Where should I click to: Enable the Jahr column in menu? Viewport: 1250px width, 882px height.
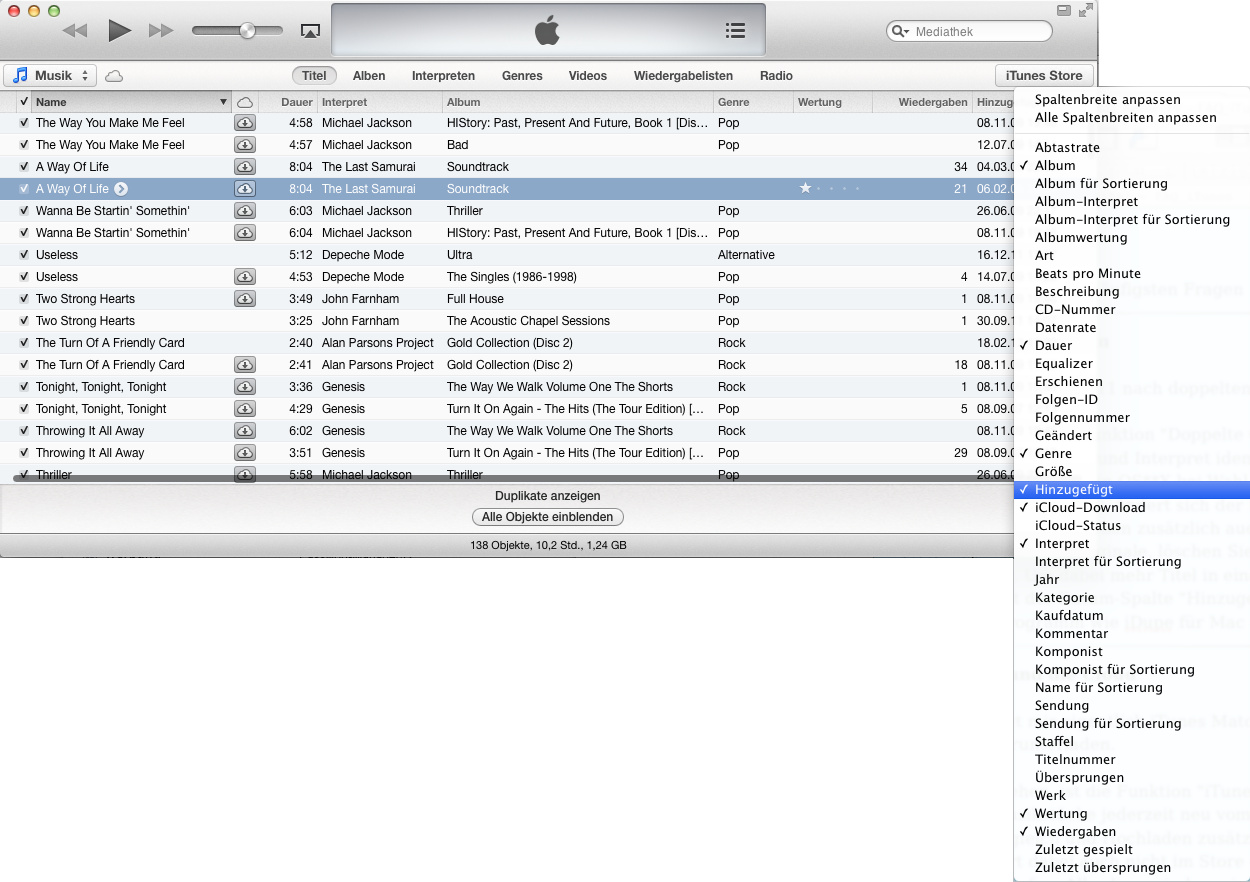[x=1132, y=580]
